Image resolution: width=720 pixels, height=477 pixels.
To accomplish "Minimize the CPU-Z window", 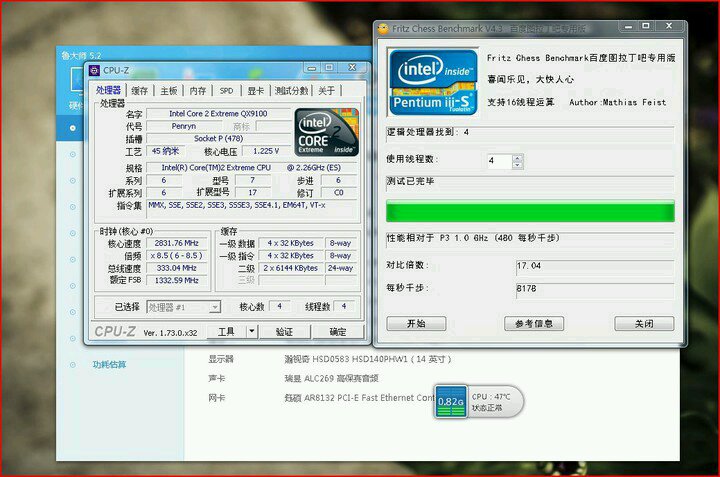I will tap(312, 68).
